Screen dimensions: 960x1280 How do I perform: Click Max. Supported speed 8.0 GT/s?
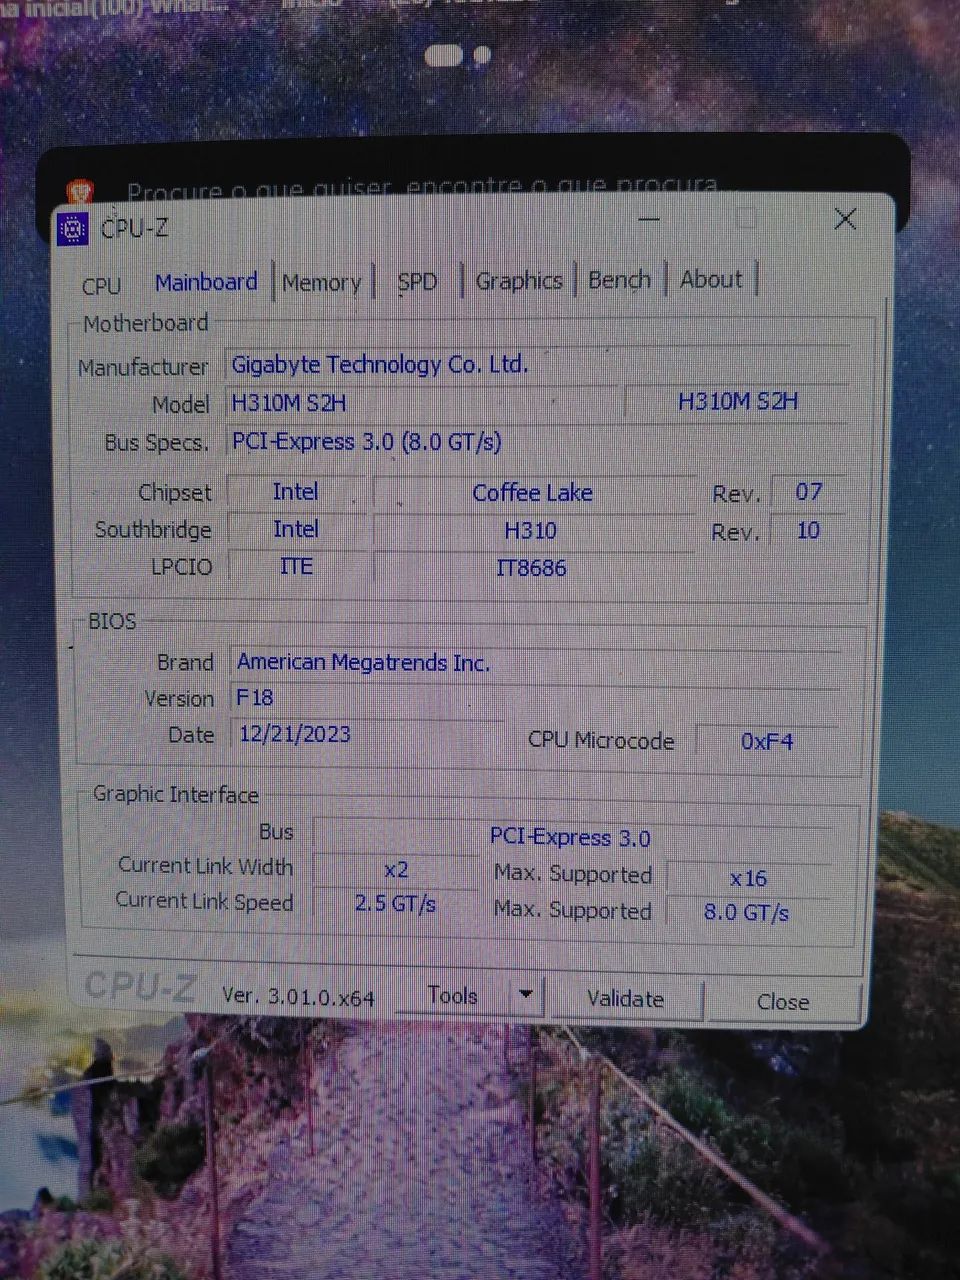747,912
